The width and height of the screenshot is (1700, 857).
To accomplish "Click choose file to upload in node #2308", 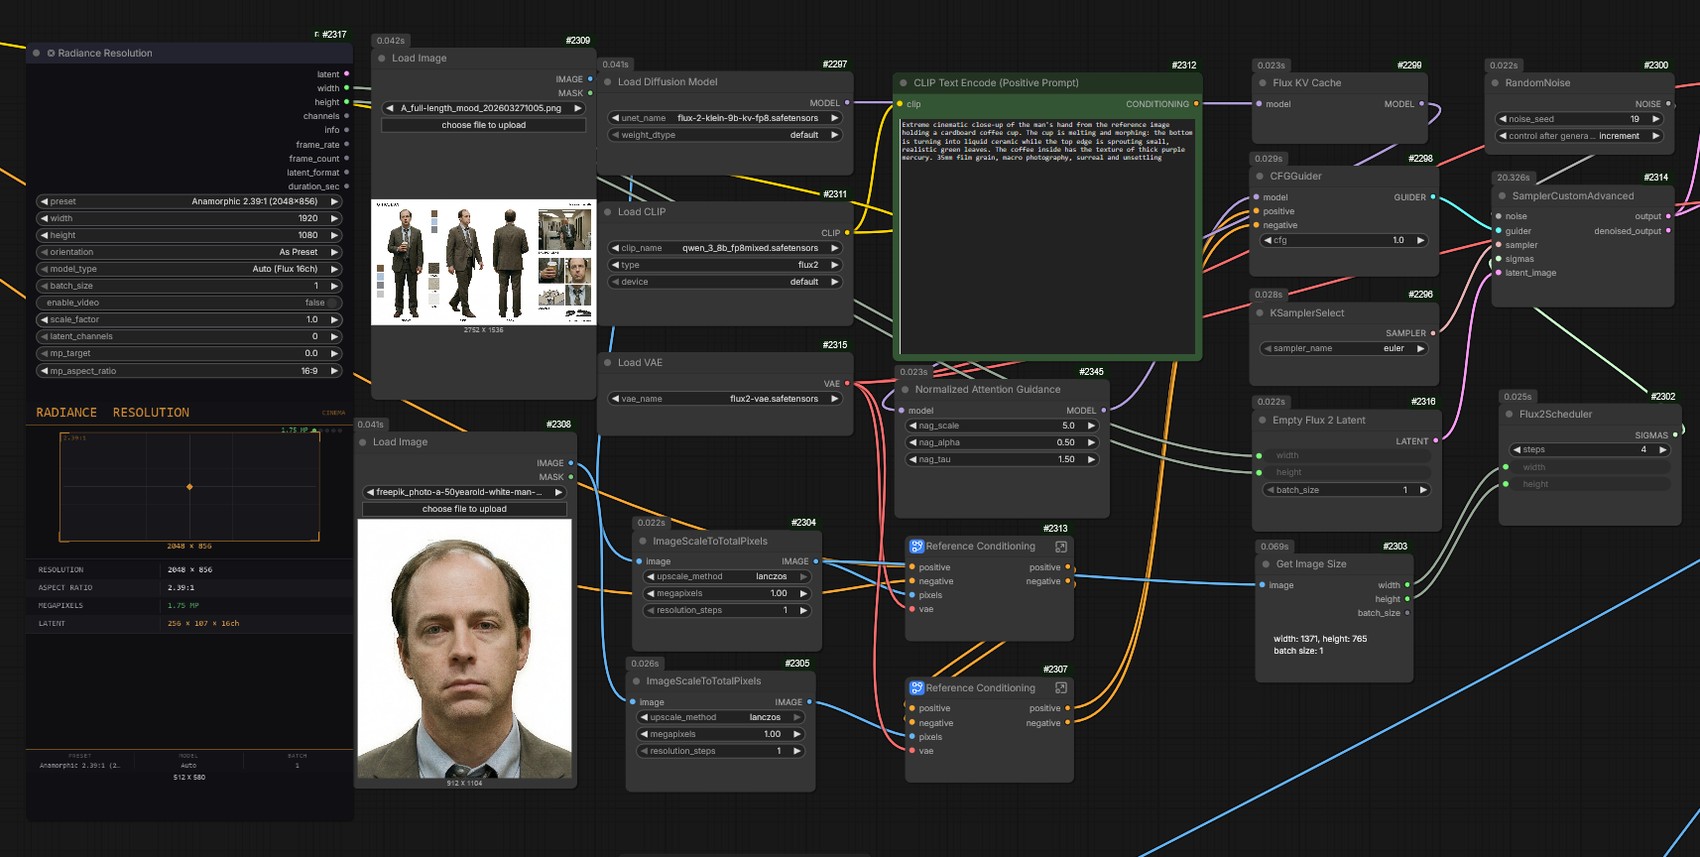I will [464, 509].
